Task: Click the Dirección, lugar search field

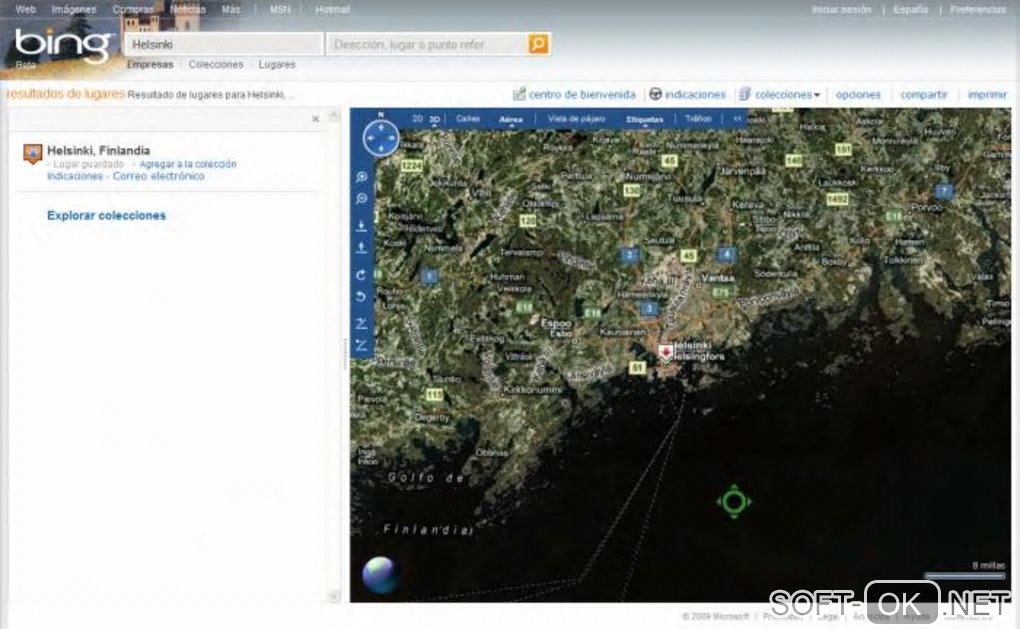Action: pos(427,44)
